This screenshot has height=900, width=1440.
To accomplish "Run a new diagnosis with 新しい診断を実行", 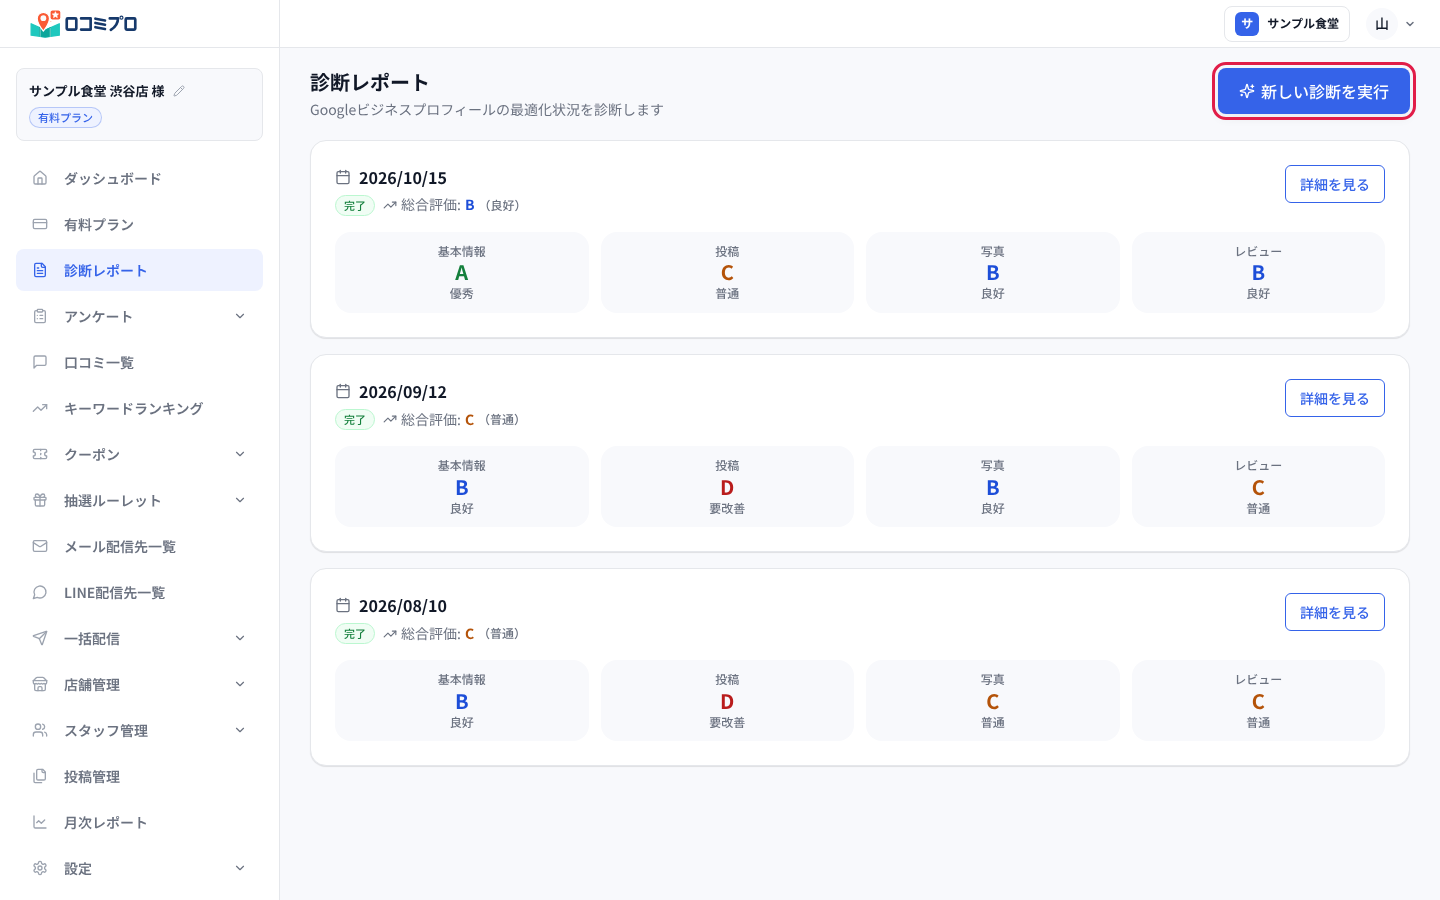I will click(1314, 92).
